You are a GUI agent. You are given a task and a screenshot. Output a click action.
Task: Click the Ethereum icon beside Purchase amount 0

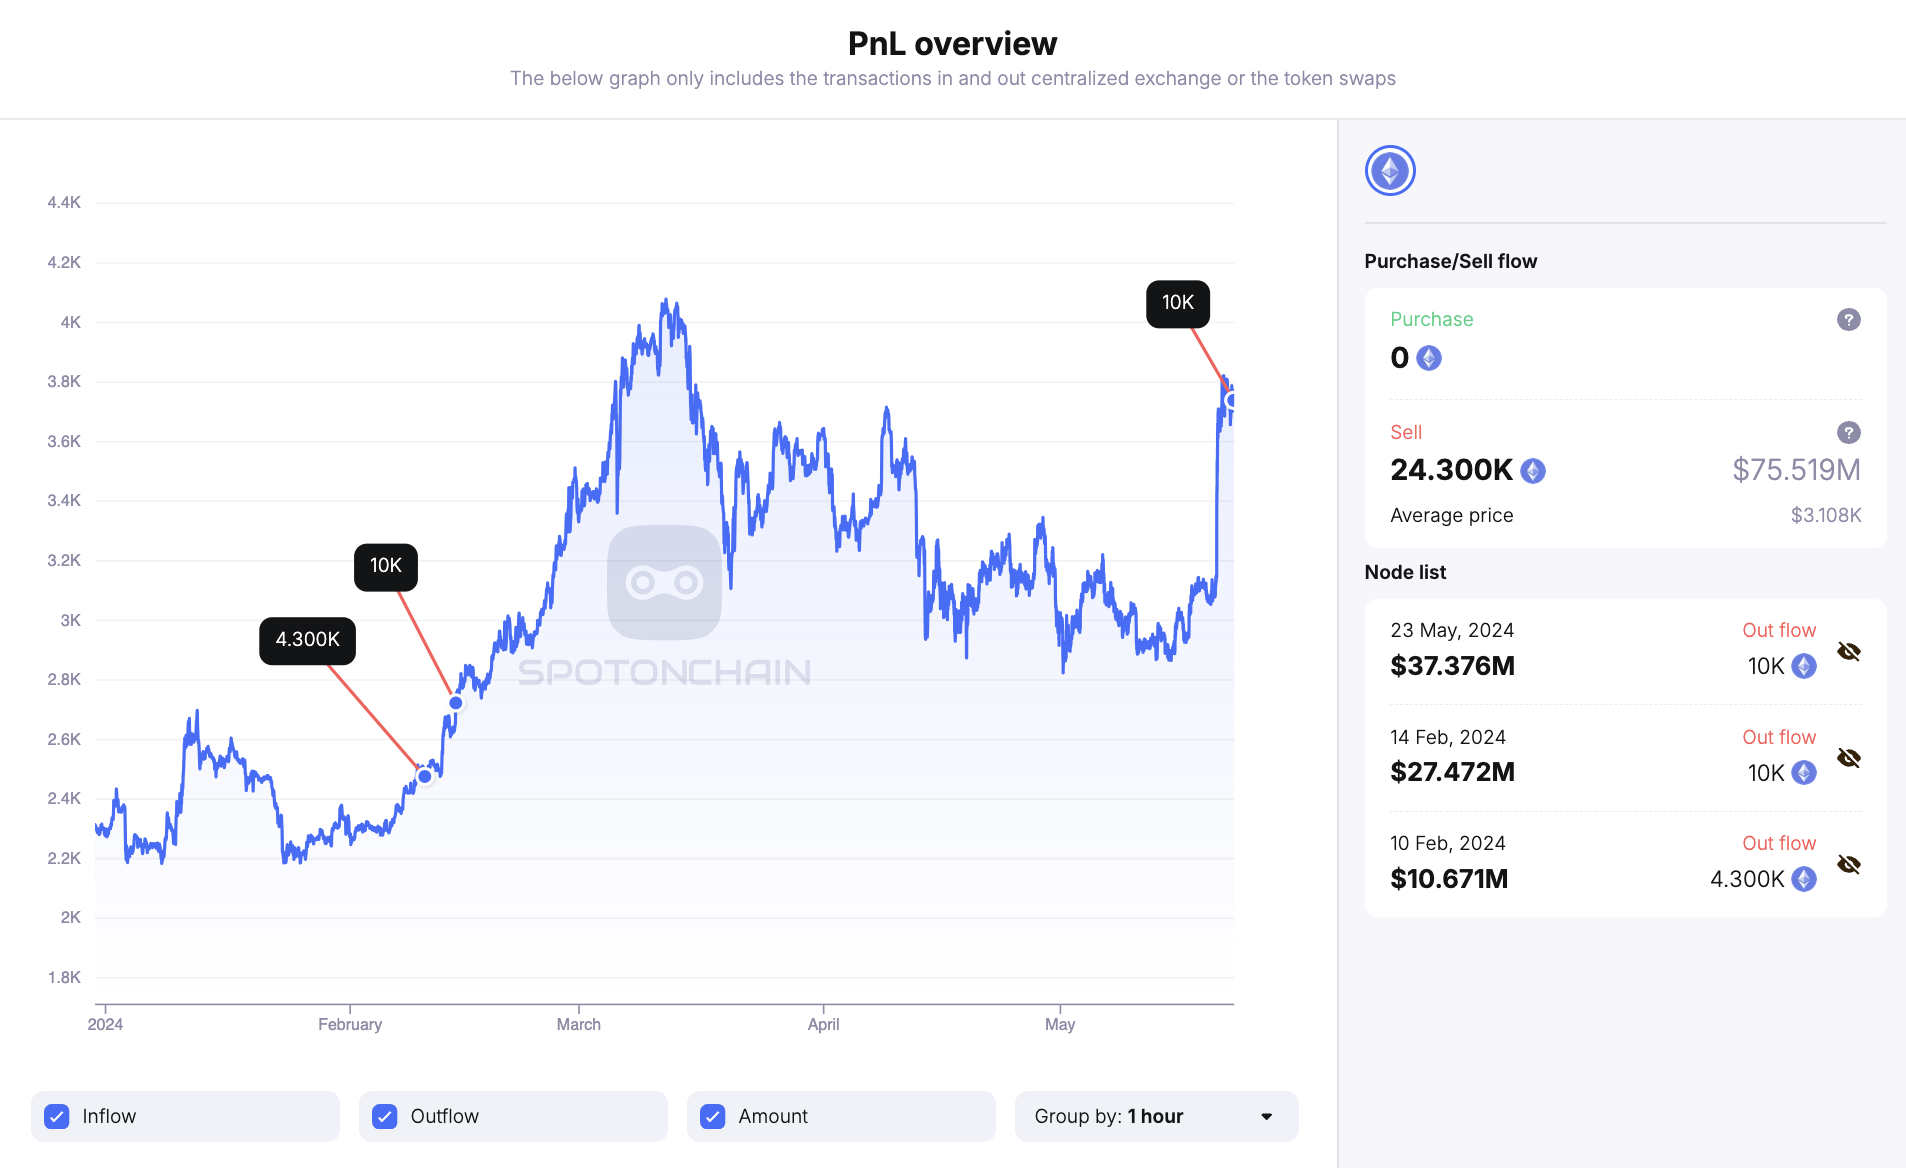coord(1429,358)
